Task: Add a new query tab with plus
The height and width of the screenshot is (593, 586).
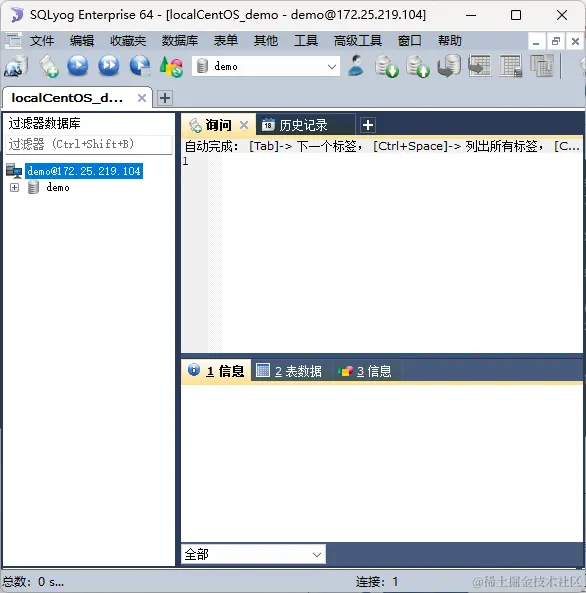Action: point(368,125)
